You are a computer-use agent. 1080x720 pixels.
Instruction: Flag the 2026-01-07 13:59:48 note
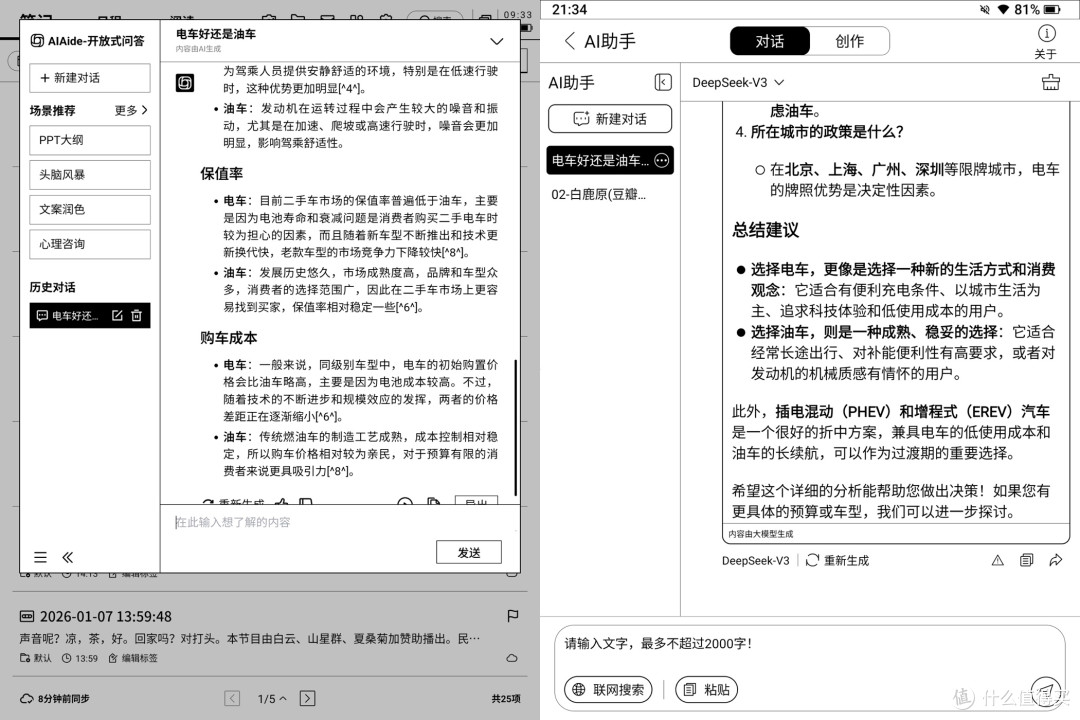pyautogui.click(x=512, y=616)
